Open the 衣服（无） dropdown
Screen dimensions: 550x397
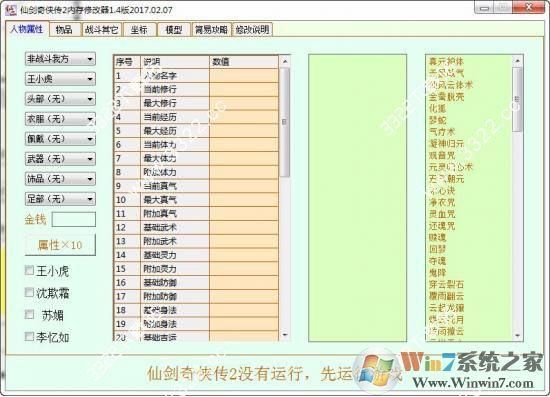coord(60,119)
